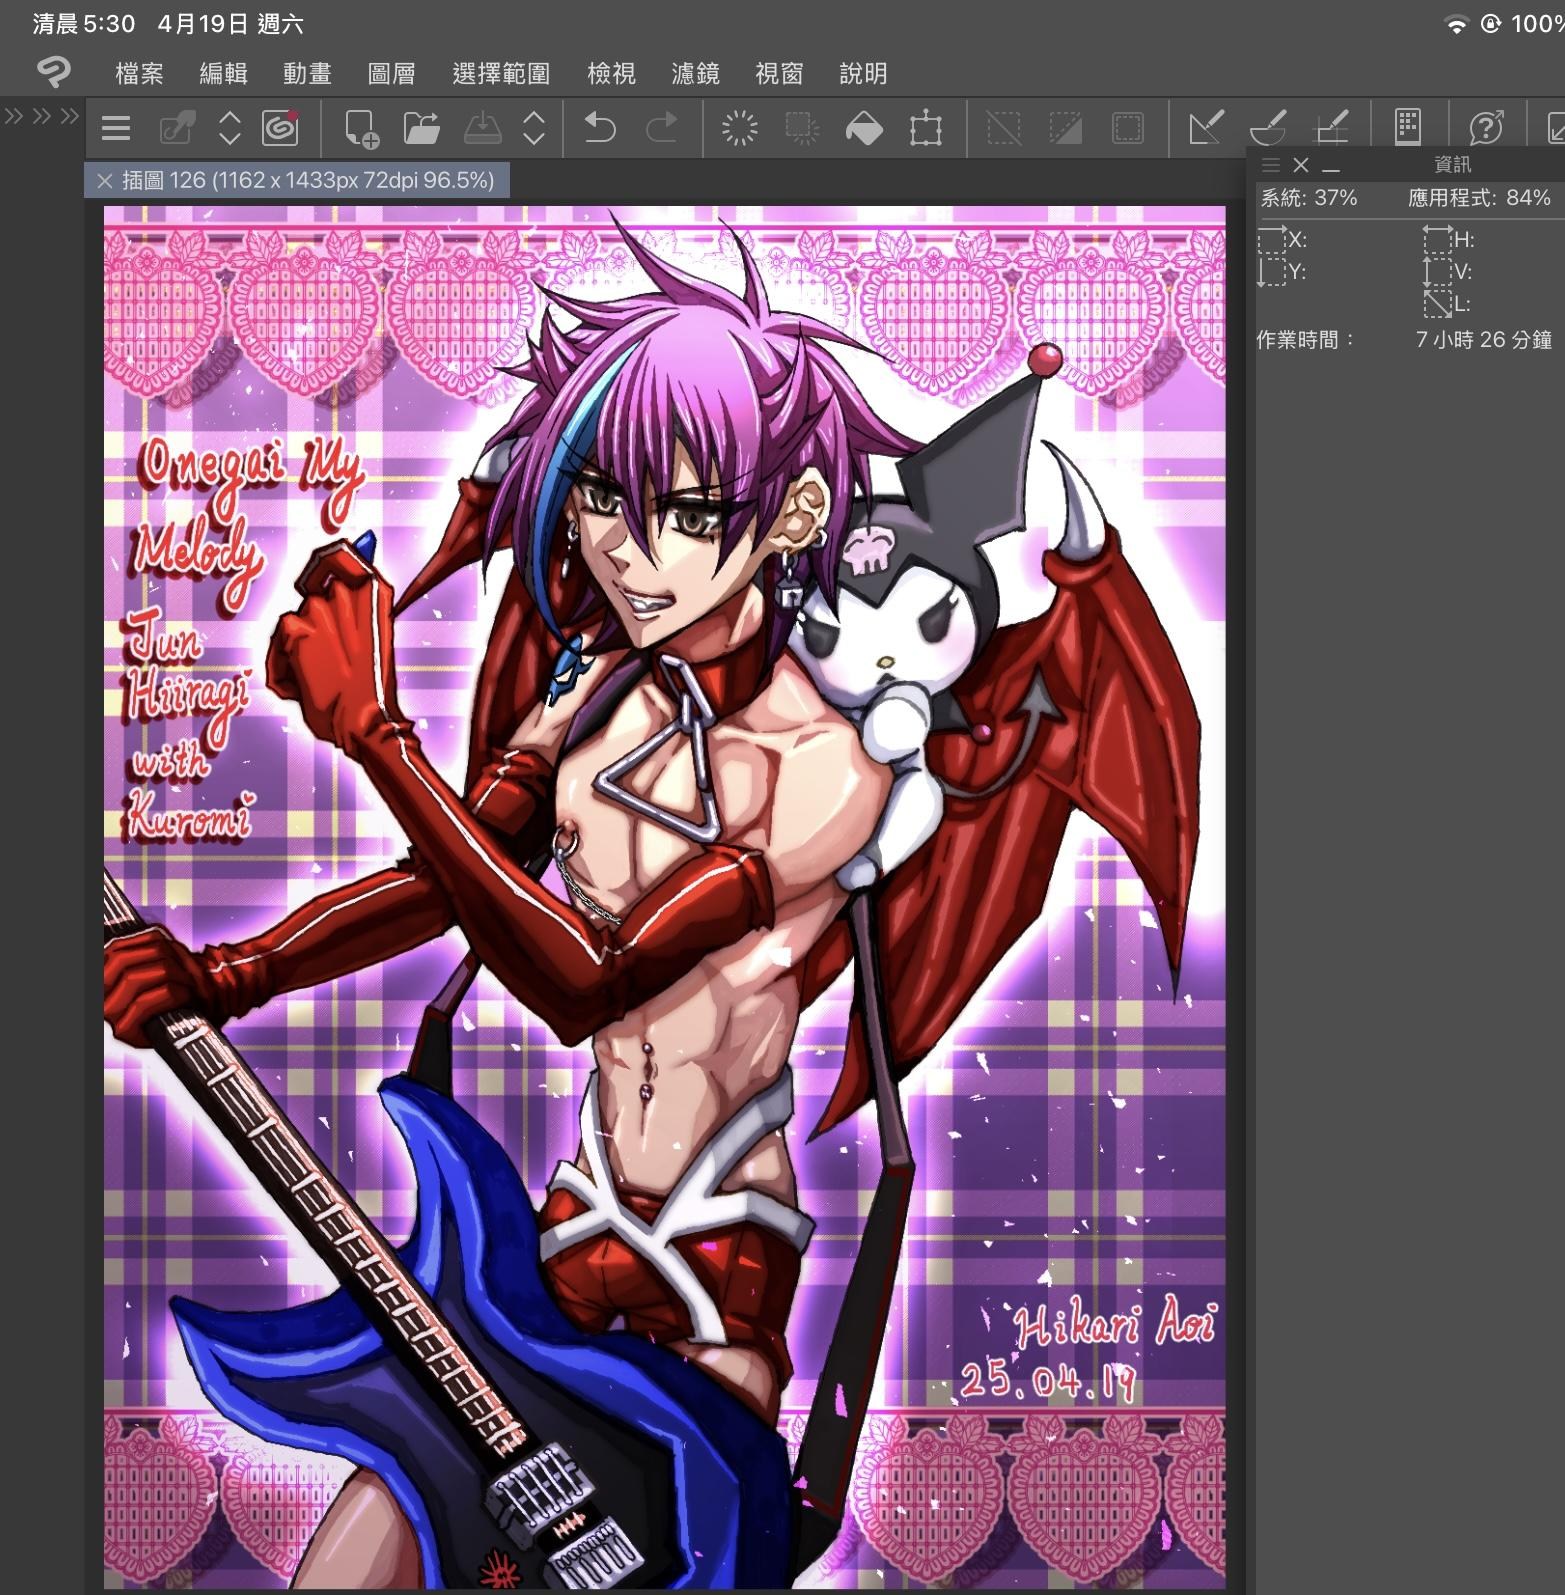The height and width of the screenshot is (1595, 1565).
Task: Tap the 100% battery indicator
Action: [x=1537, y=24]
